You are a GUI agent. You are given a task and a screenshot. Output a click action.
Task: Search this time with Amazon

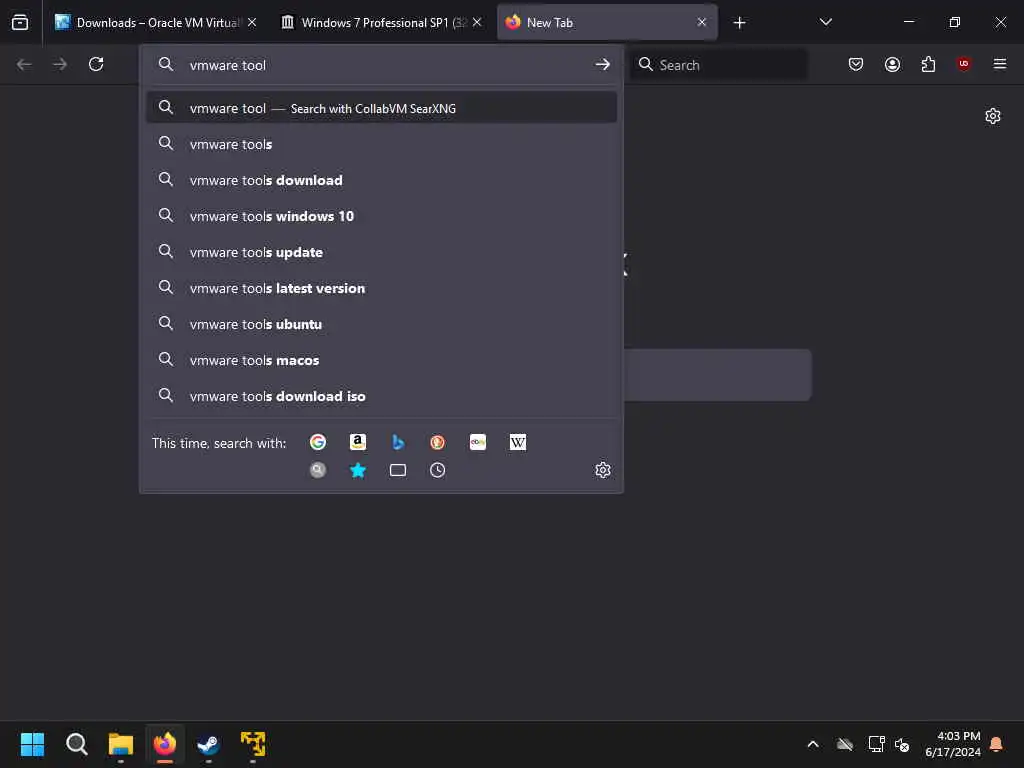[358, 442]
